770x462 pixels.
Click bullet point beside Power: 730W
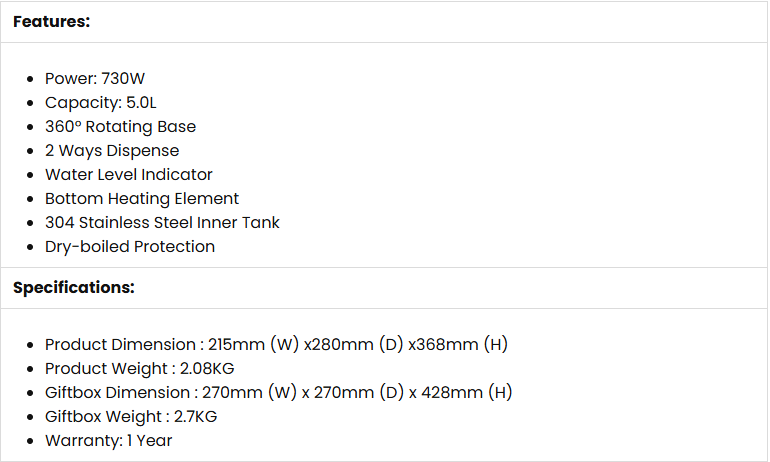(33, 79)
